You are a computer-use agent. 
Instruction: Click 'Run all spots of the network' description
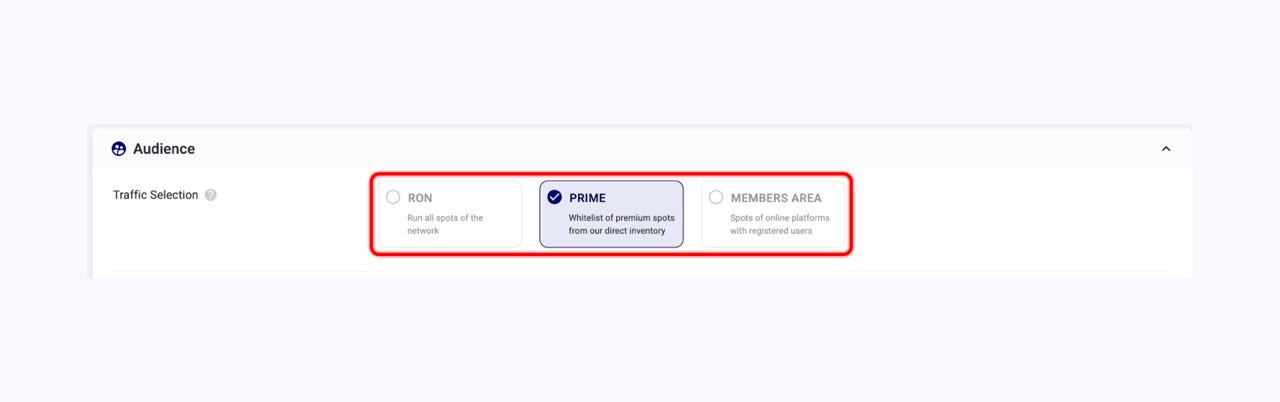(445, 224)
